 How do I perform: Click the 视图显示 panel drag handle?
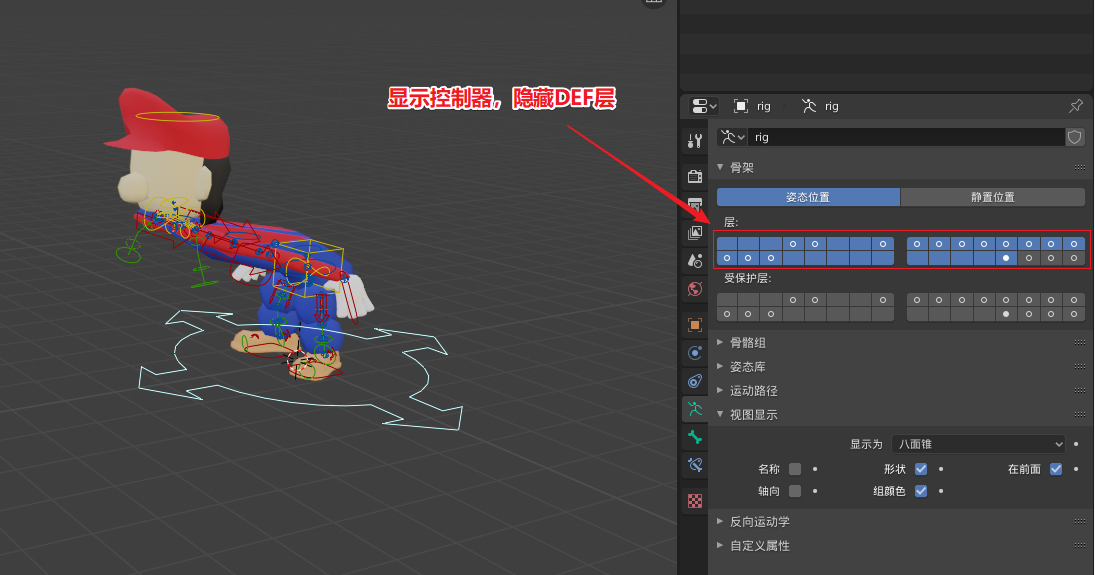tap(1080, 414)
